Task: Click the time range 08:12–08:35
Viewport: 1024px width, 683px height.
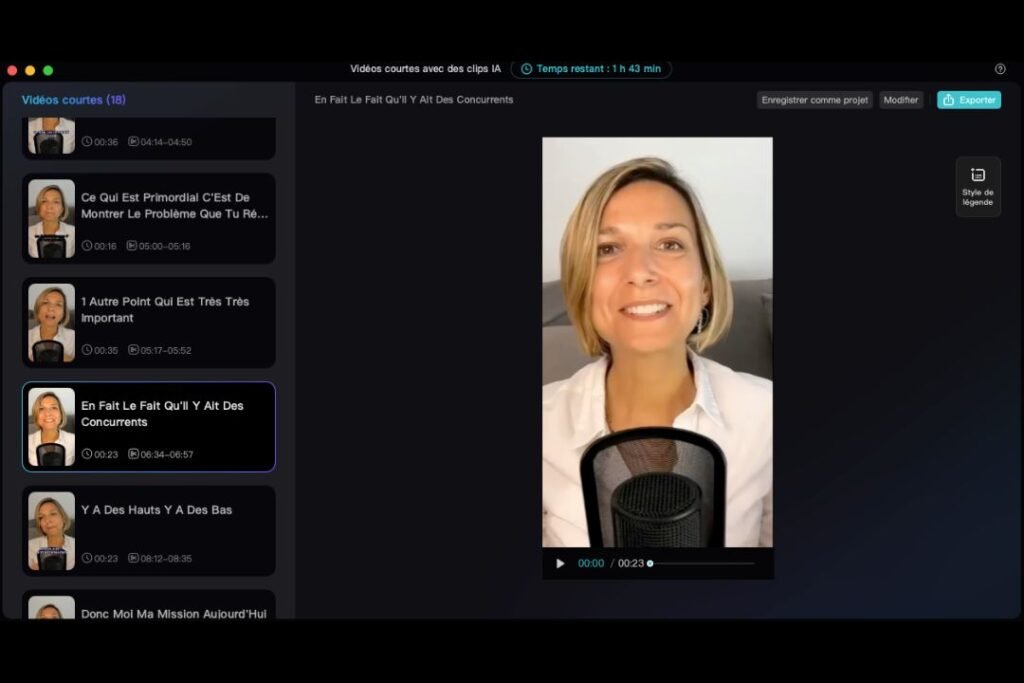Action: pyautogui.click(x=166, y=558)
